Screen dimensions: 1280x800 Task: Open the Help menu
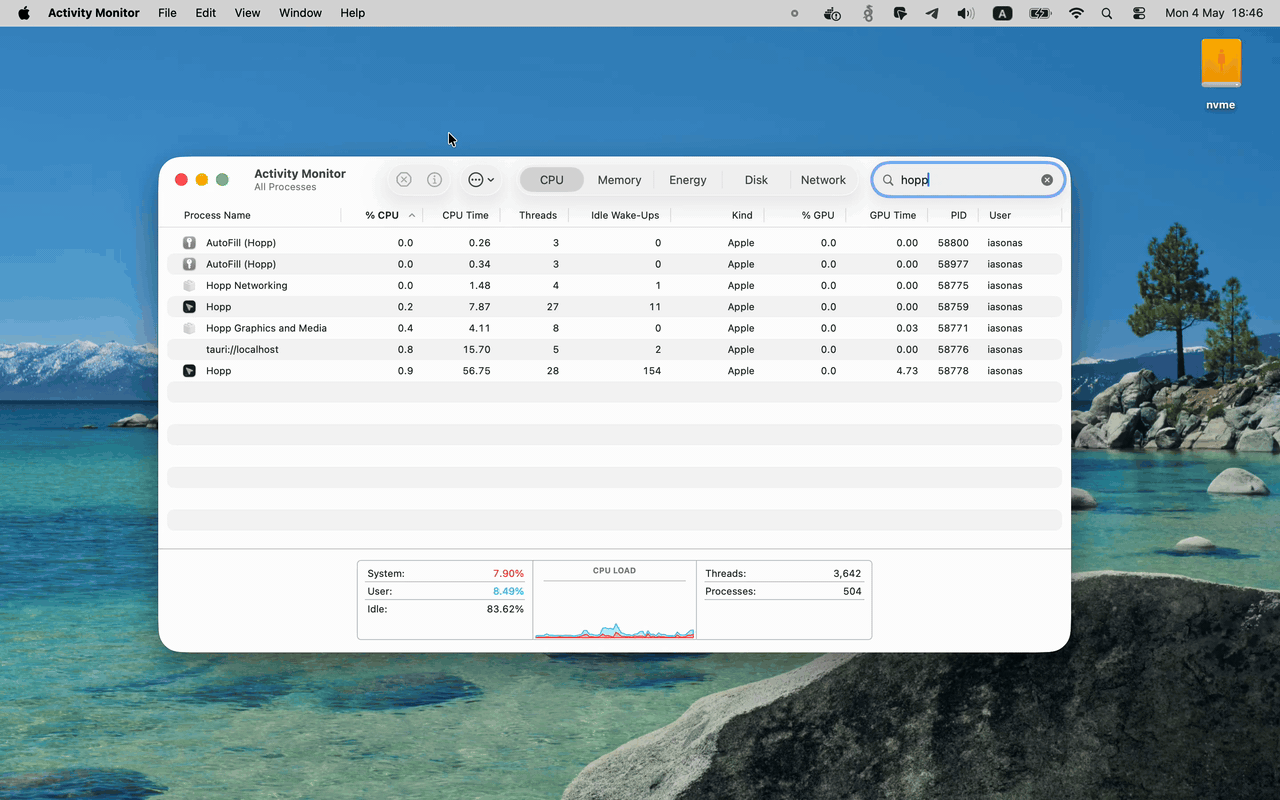[x=352, y=13]
